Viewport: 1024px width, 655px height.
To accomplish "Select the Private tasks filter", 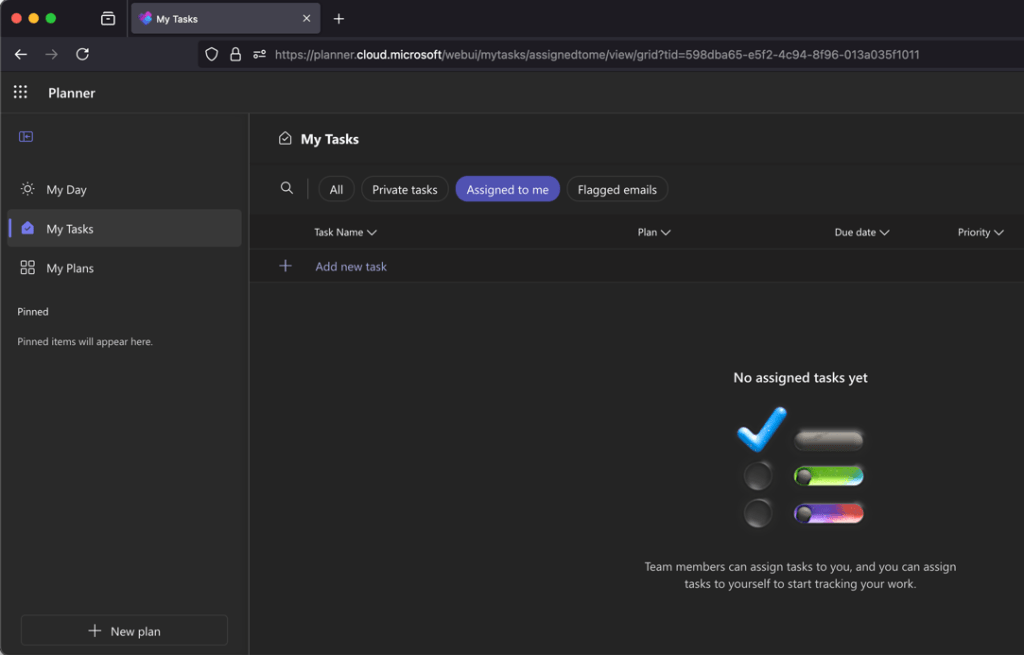I will [404, 189].
